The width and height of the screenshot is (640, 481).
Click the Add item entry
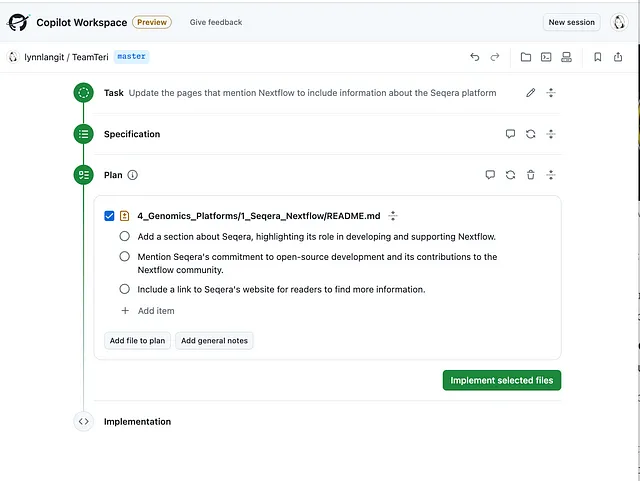click(x=156, y=311)
